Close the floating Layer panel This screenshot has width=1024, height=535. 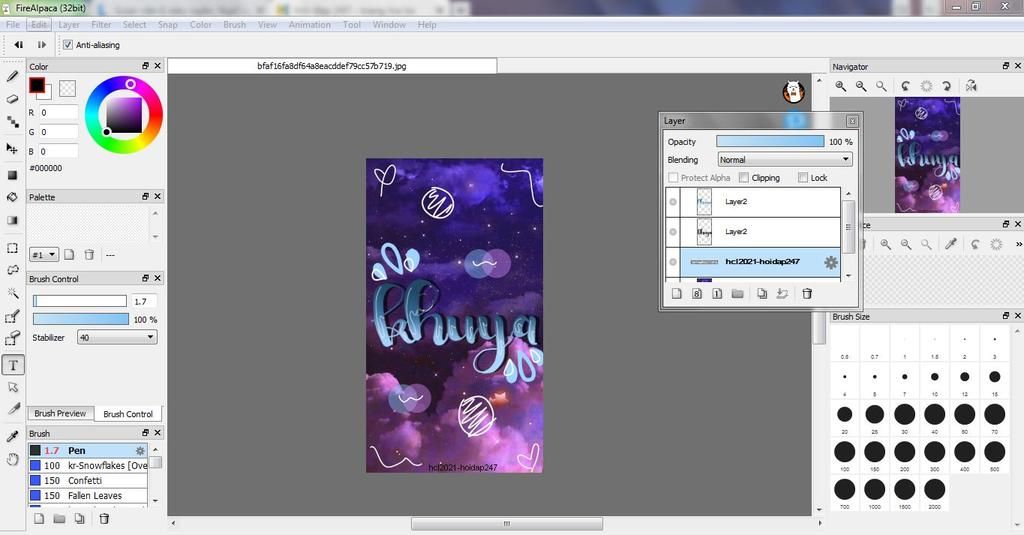[x=852, y=121]
